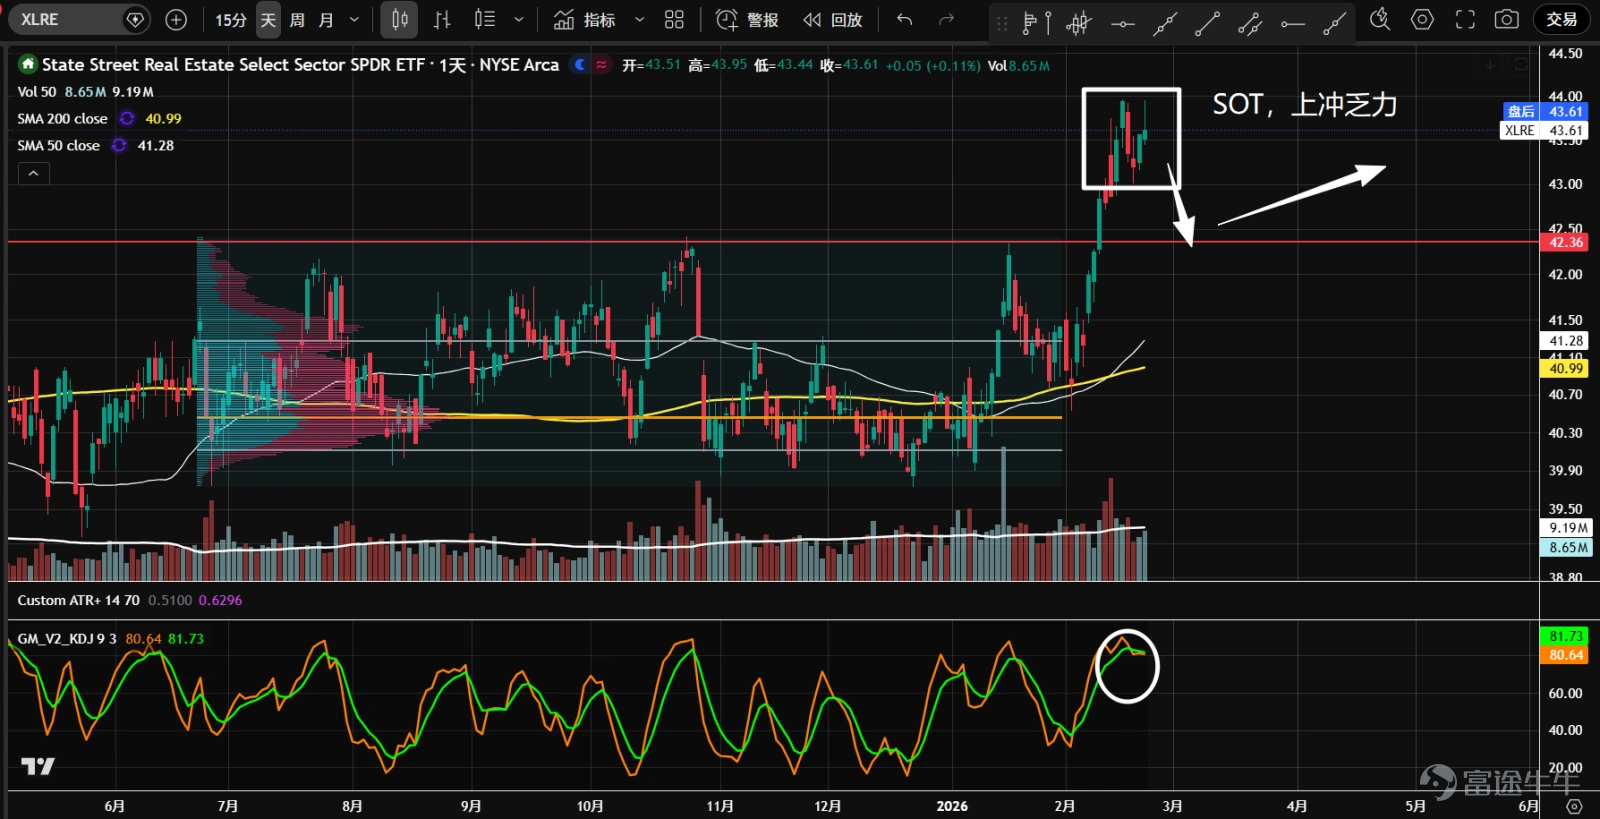The height and width of the screenshot is (819, 1600).
Task: Open chart settings hexagon icon
Action: tap(1423, 19)
